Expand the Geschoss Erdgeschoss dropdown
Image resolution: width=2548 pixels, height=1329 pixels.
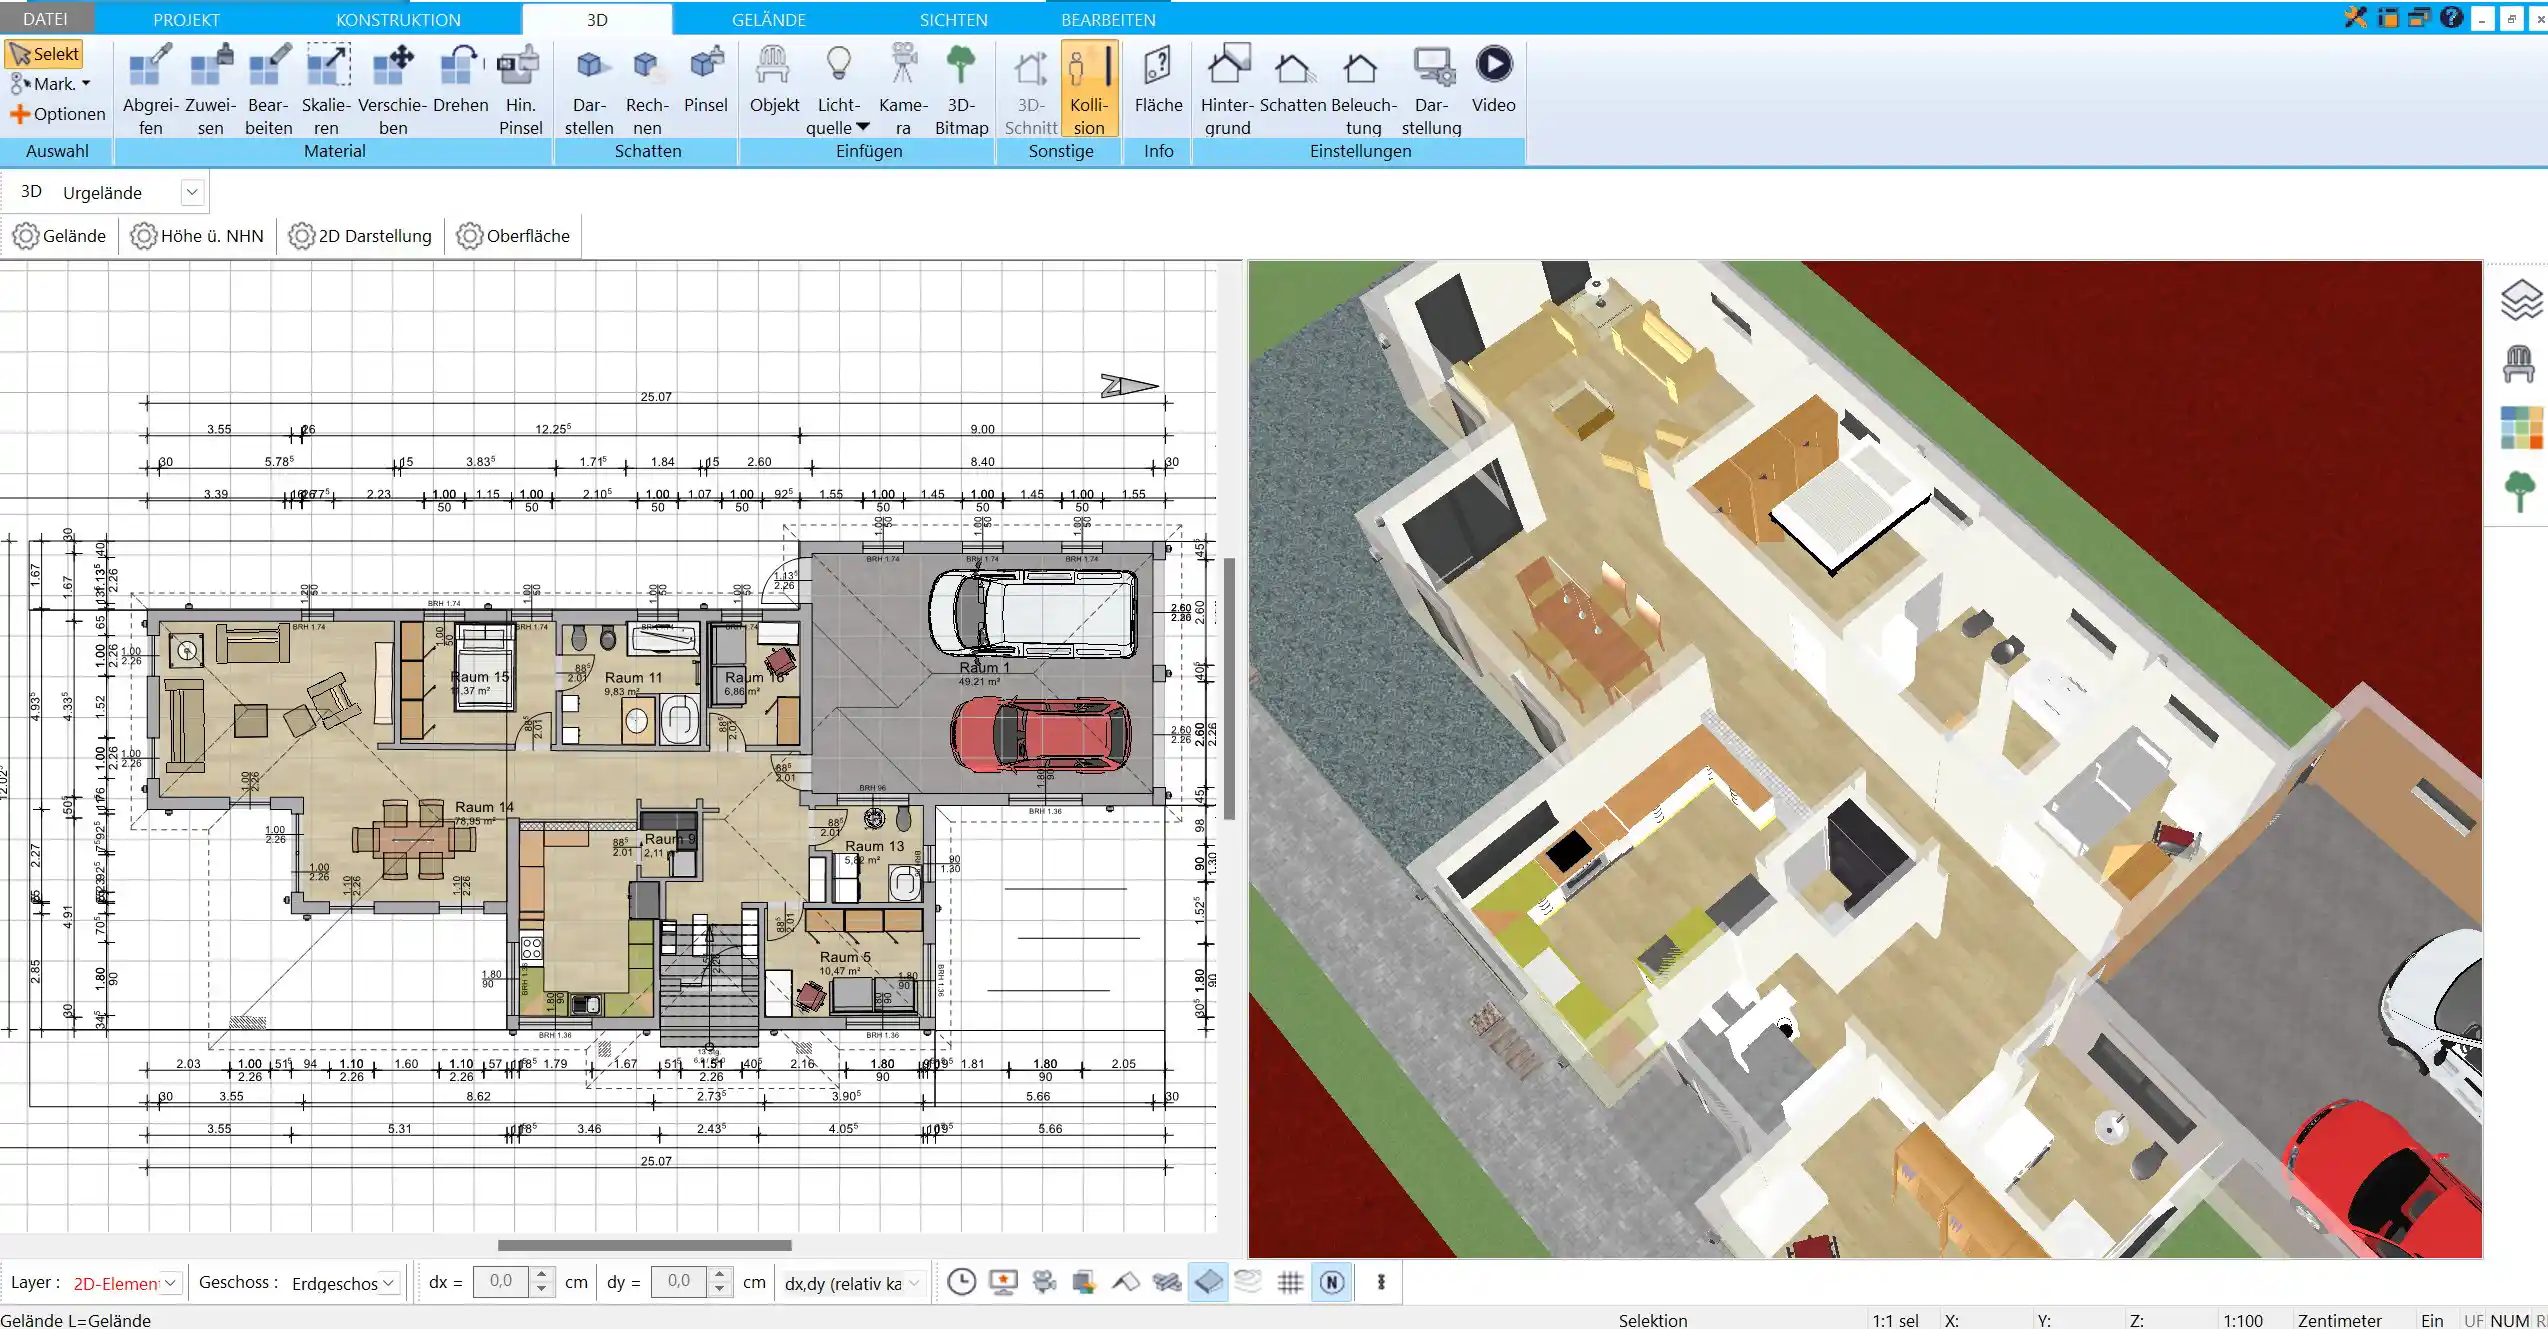point(389,1282)
